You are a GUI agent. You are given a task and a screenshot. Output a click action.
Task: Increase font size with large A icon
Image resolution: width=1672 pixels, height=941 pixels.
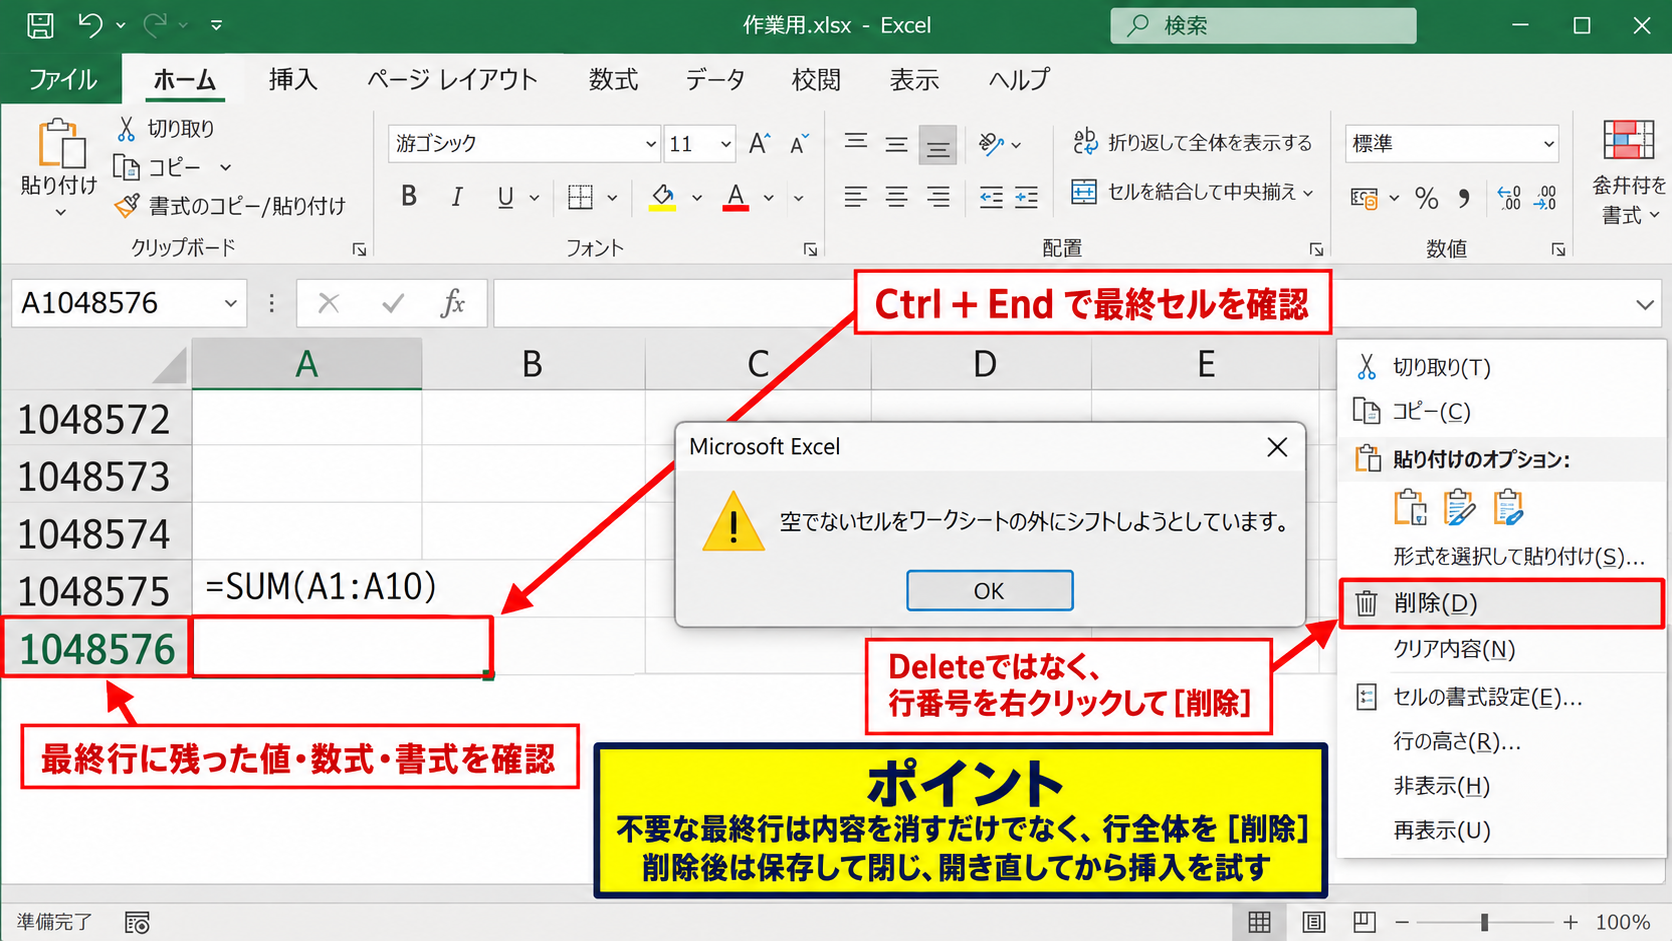(x=759, y=144)
